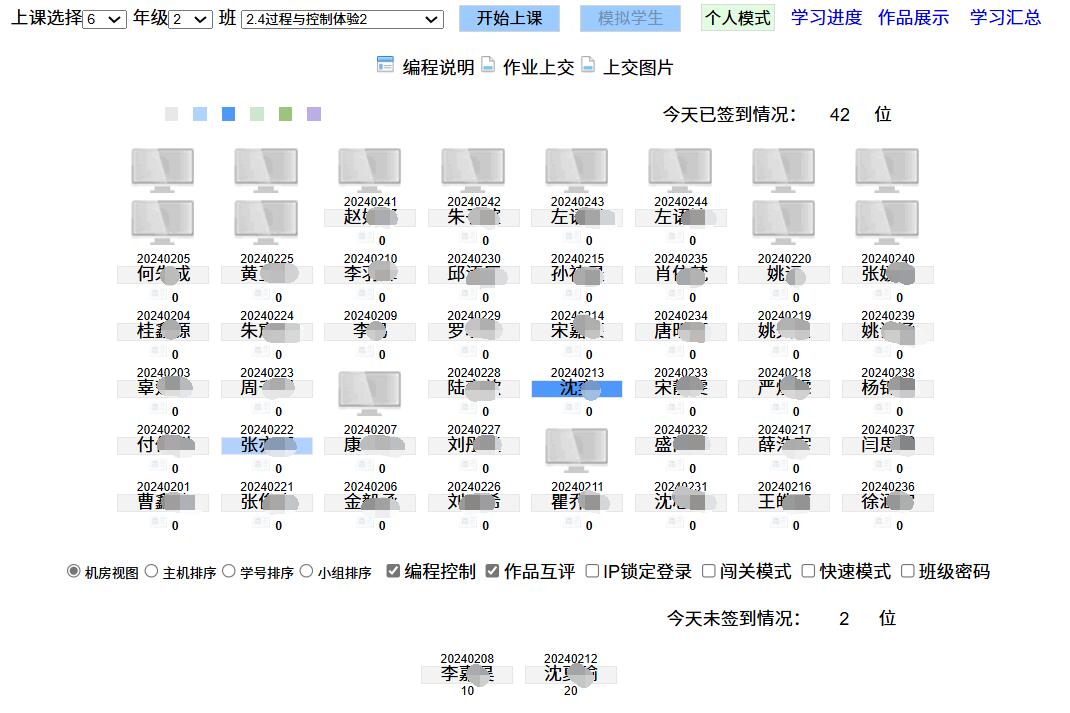Choose 小组排序 sorting radio
The width and height of the screenshot is (1070, 713).
(x=306, y=571)
